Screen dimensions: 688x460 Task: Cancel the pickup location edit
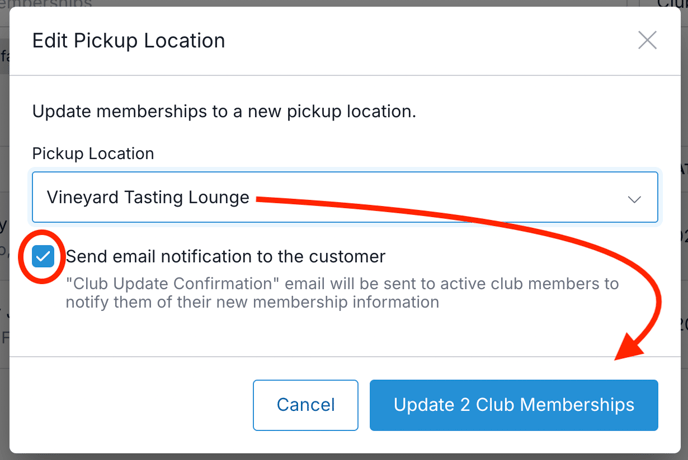pyautogui.click(x=305, y=405)
